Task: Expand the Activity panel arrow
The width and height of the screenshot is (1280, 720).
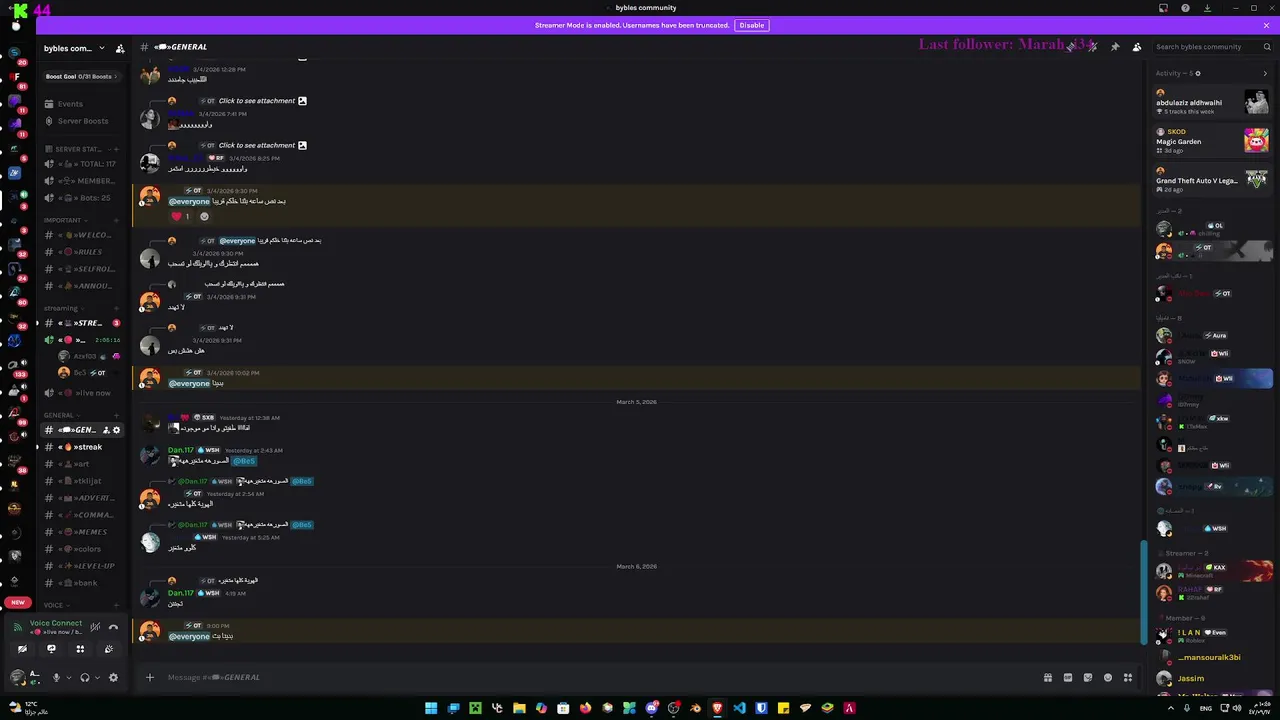Action: (1265, 73)
